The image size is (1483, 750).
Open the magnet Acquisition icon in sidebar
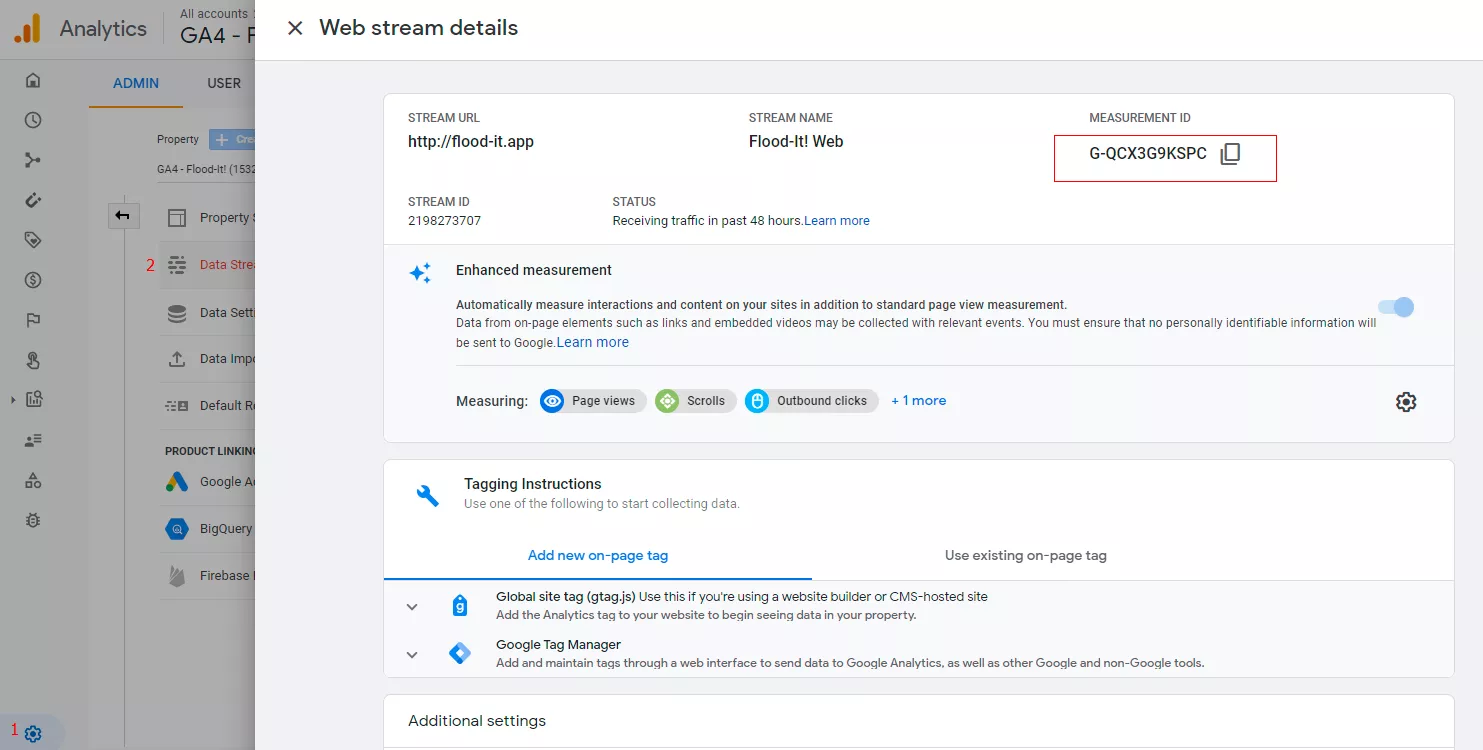(x=33, y=200)
